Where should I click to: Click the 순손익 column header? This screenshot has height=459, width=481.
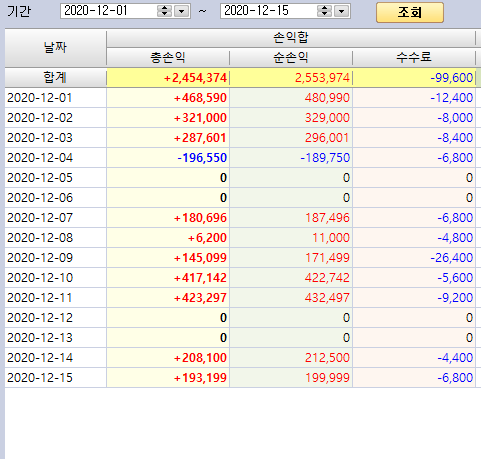(291, 57)
